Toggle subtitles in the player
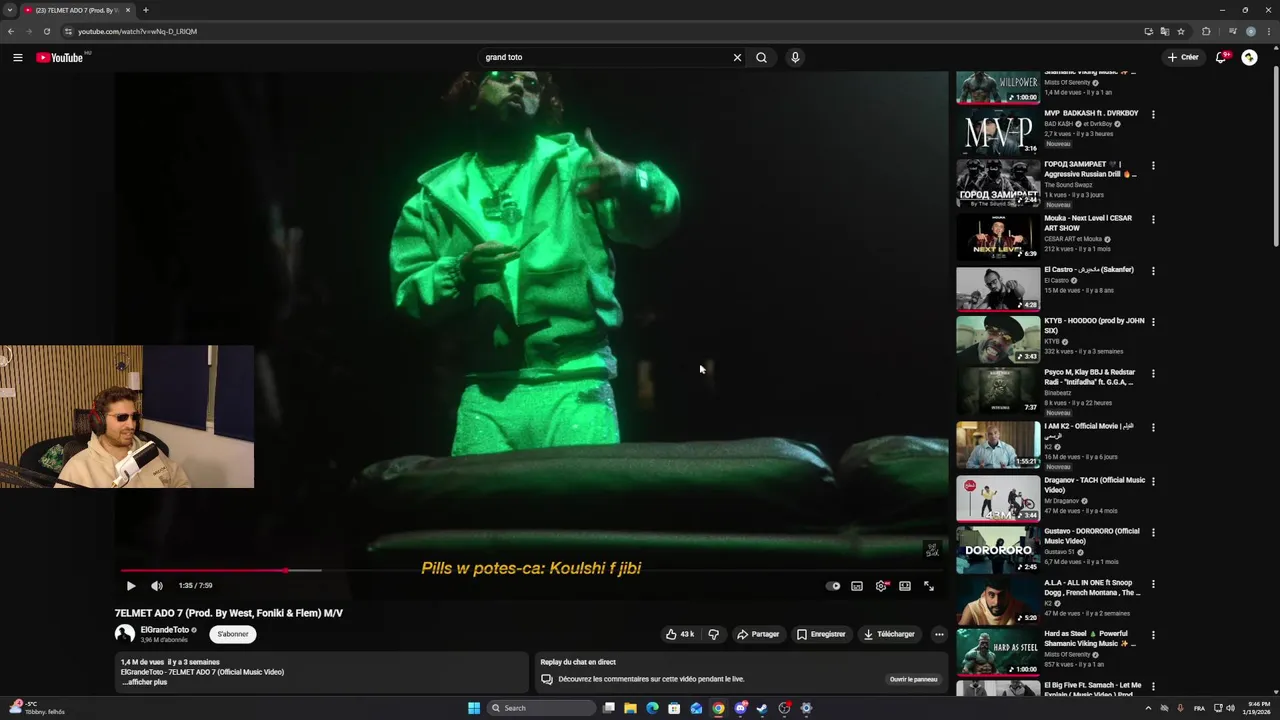 coord(857,586)
